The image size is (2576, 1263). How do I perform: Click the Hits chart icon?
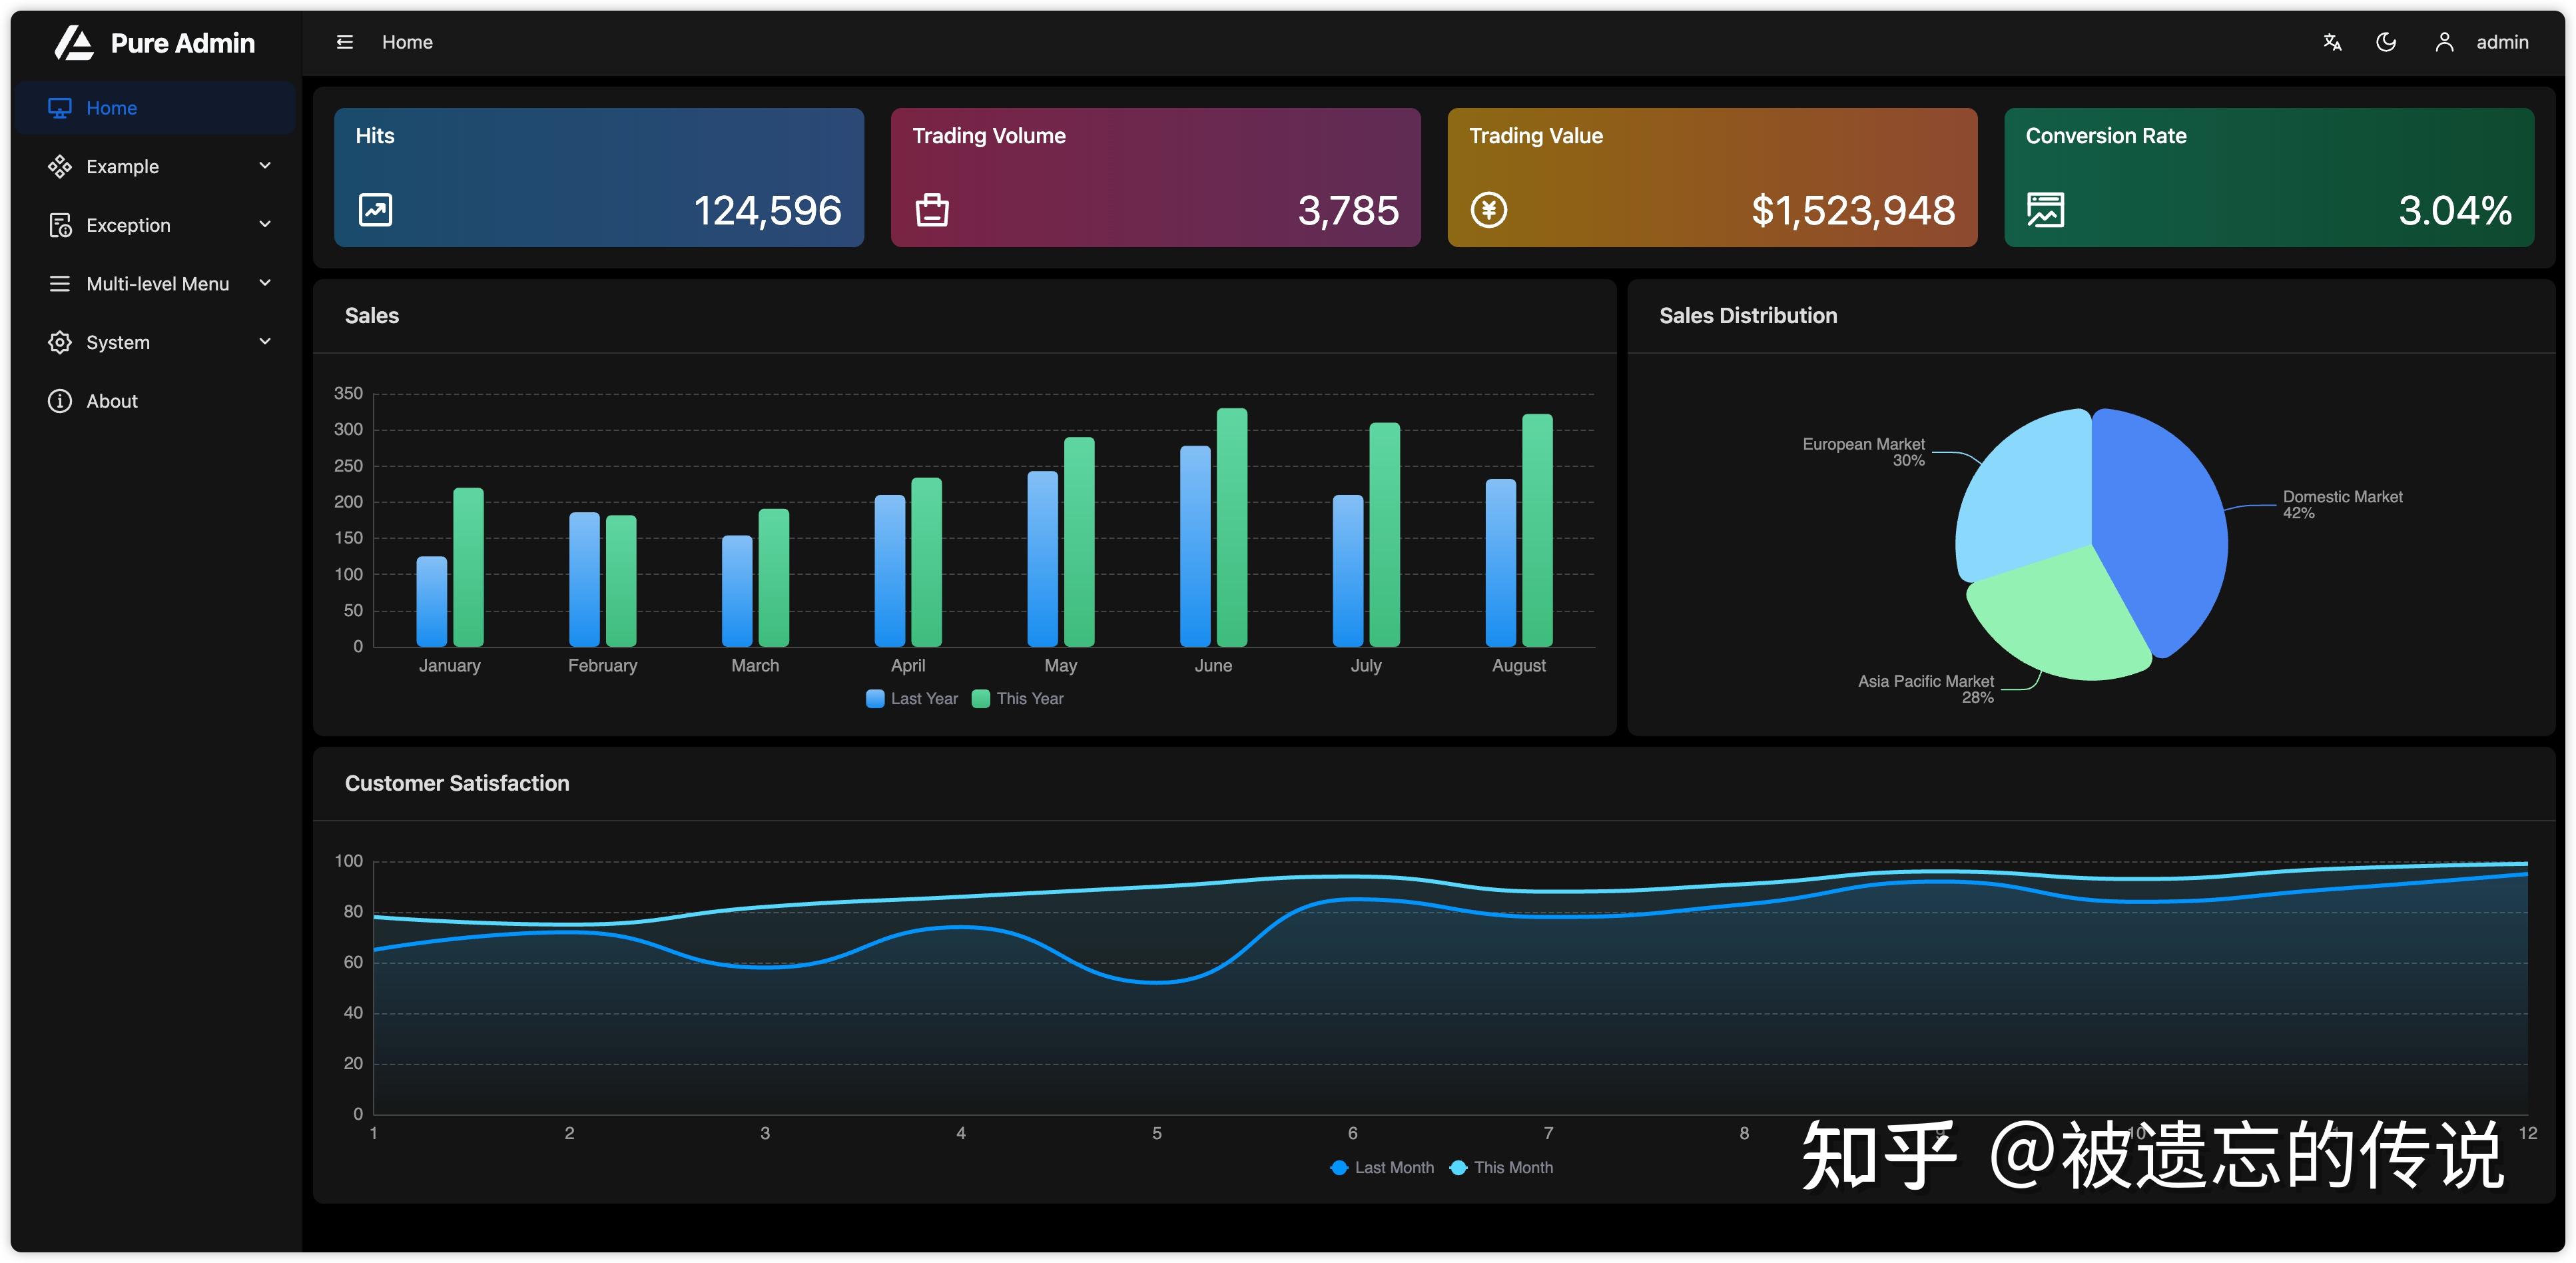[x=375, y=210]
